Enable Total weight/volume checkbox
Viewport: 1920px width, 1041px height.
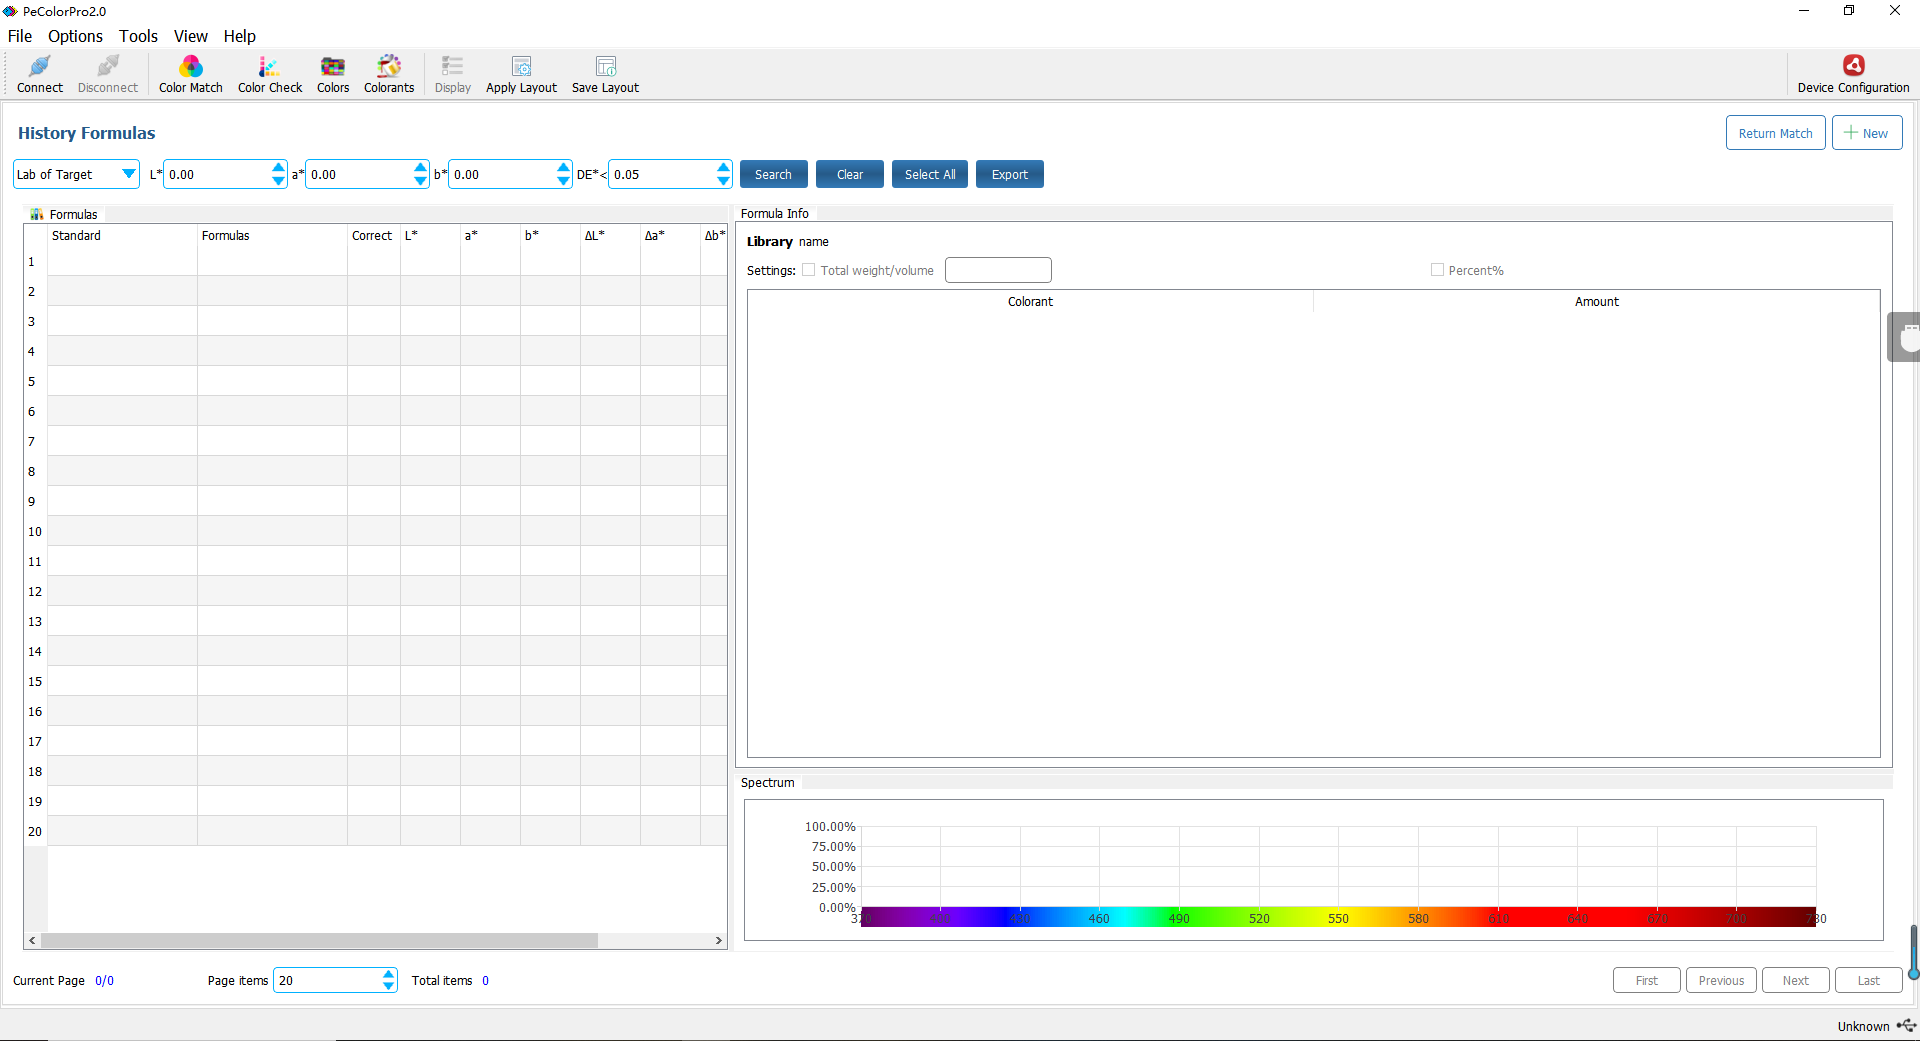click(809, 270)
